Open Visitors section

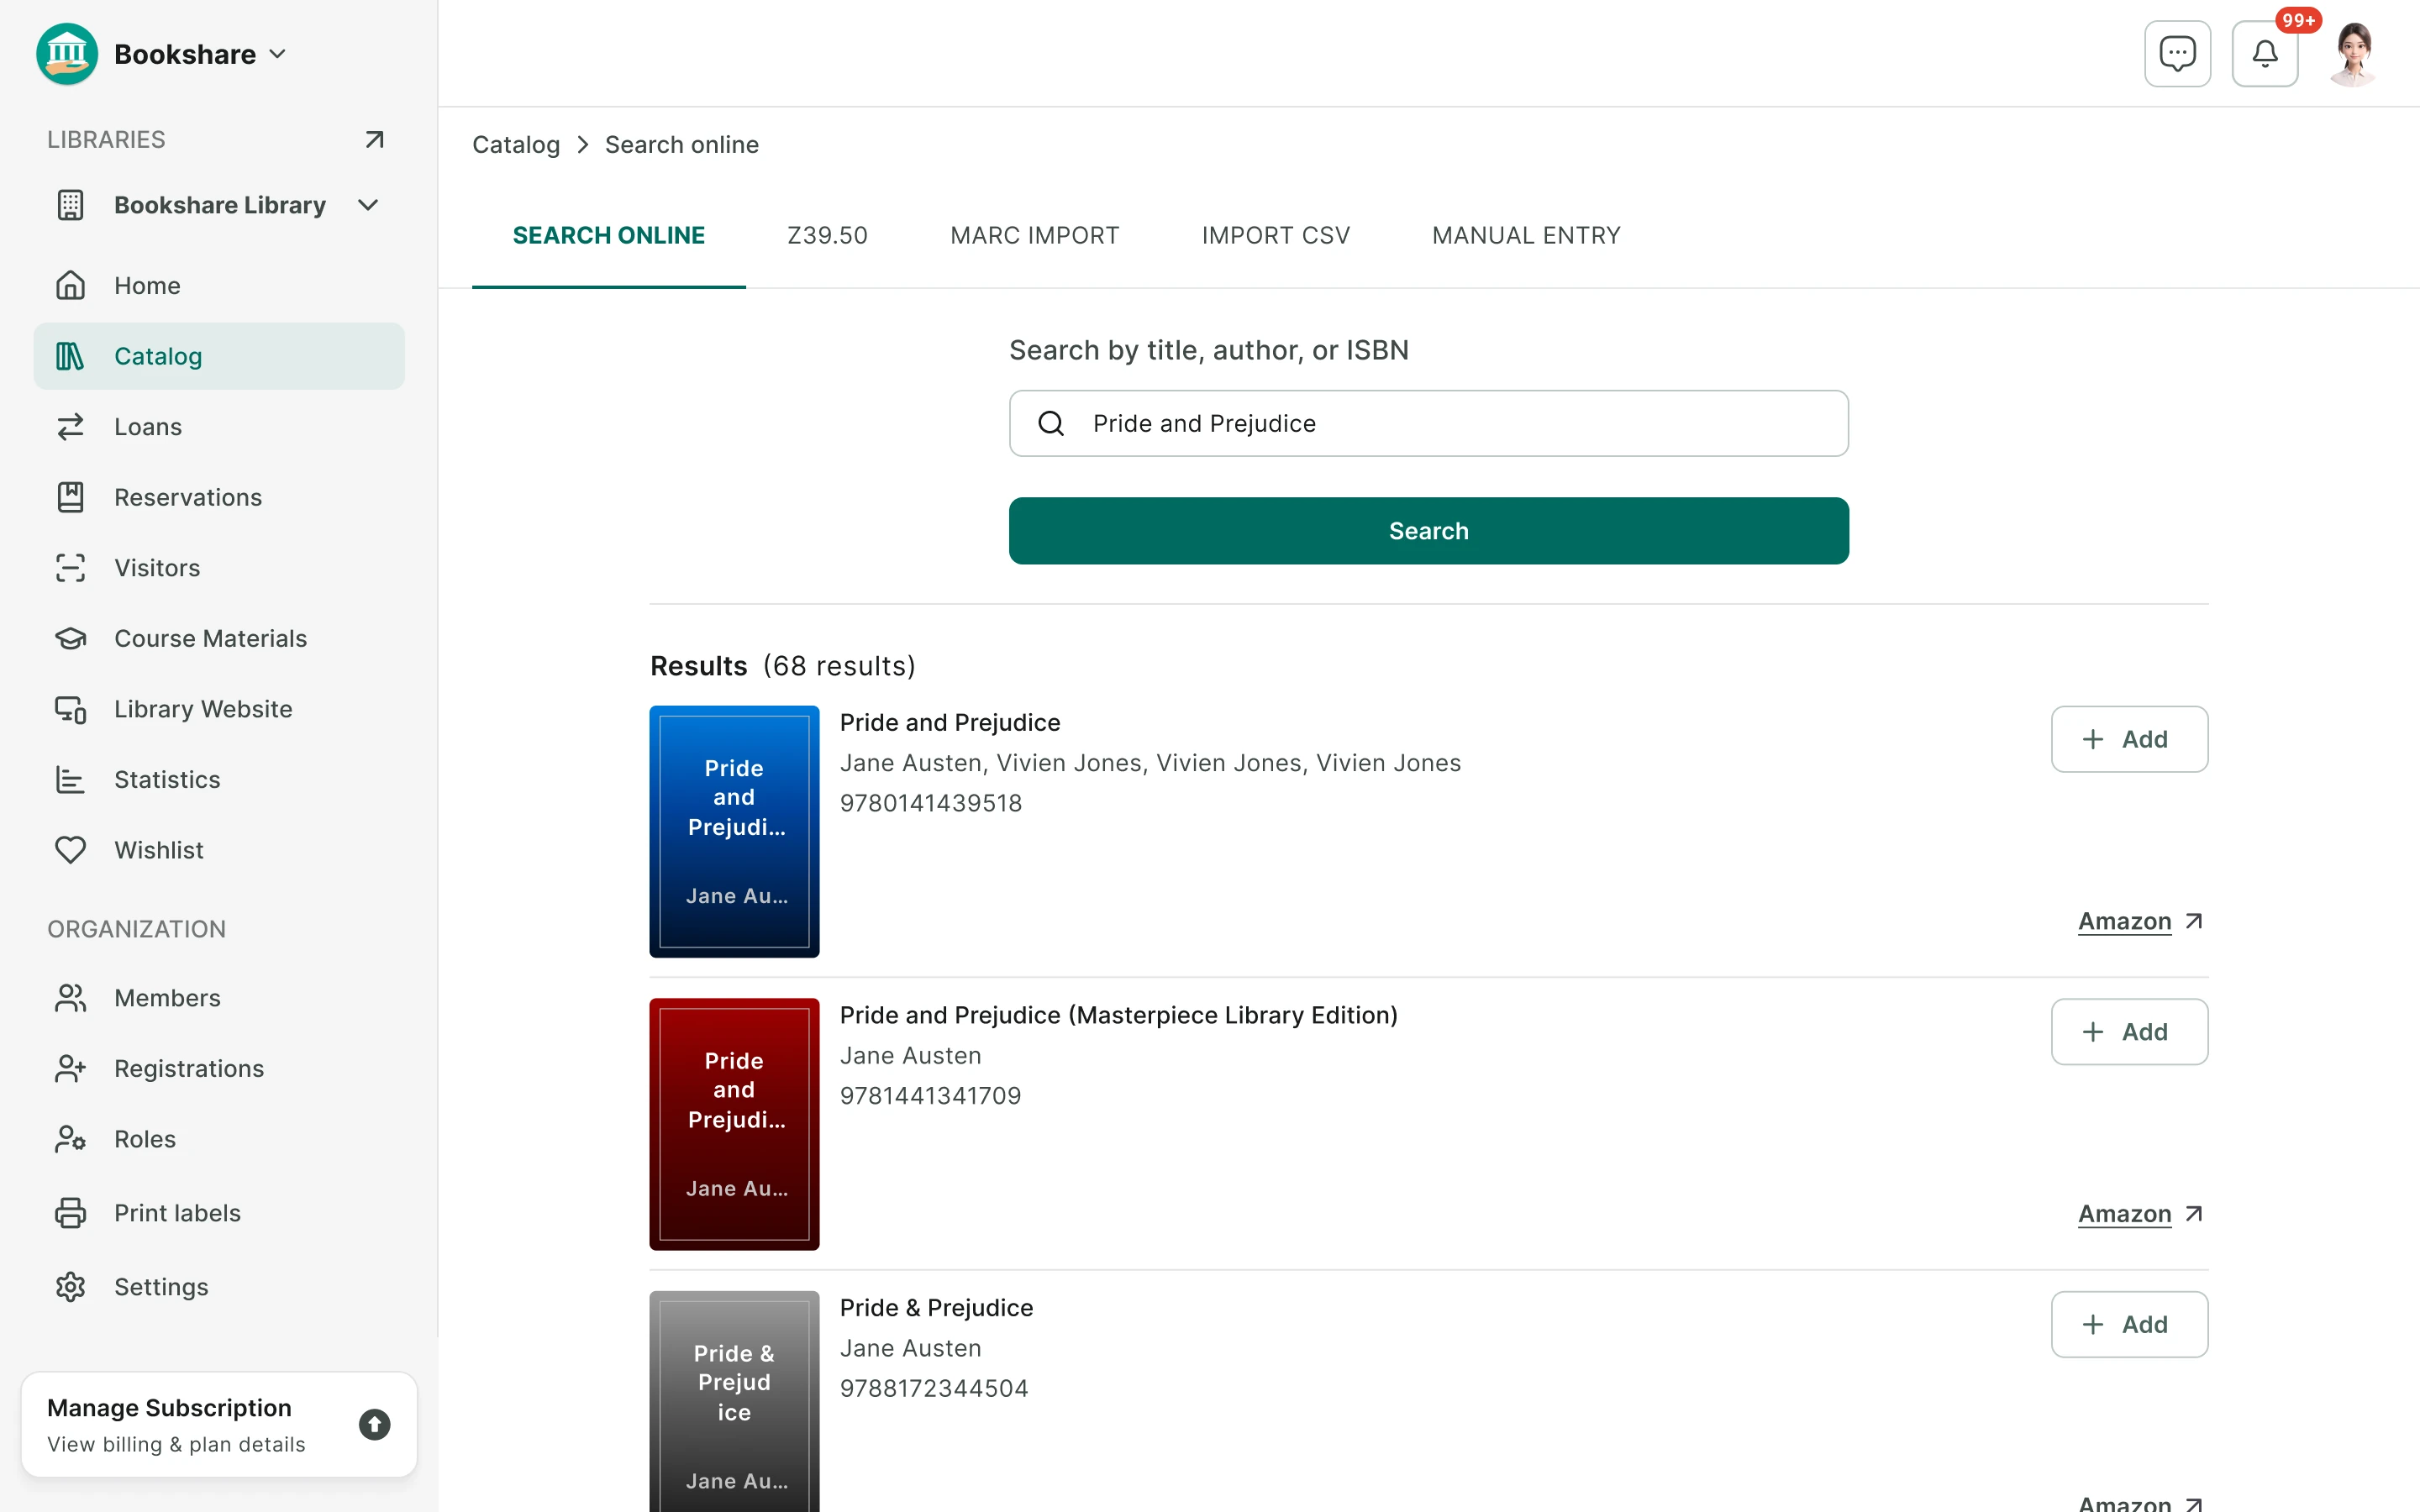219,568
